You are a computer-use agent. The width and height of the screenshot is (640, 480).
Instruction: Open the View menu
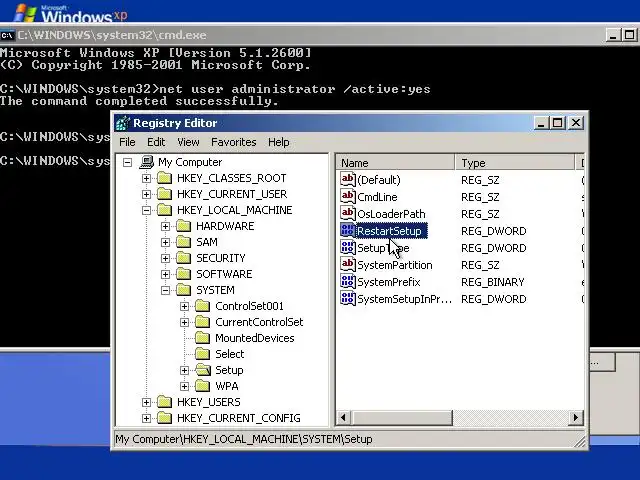[x=188, y=142]
